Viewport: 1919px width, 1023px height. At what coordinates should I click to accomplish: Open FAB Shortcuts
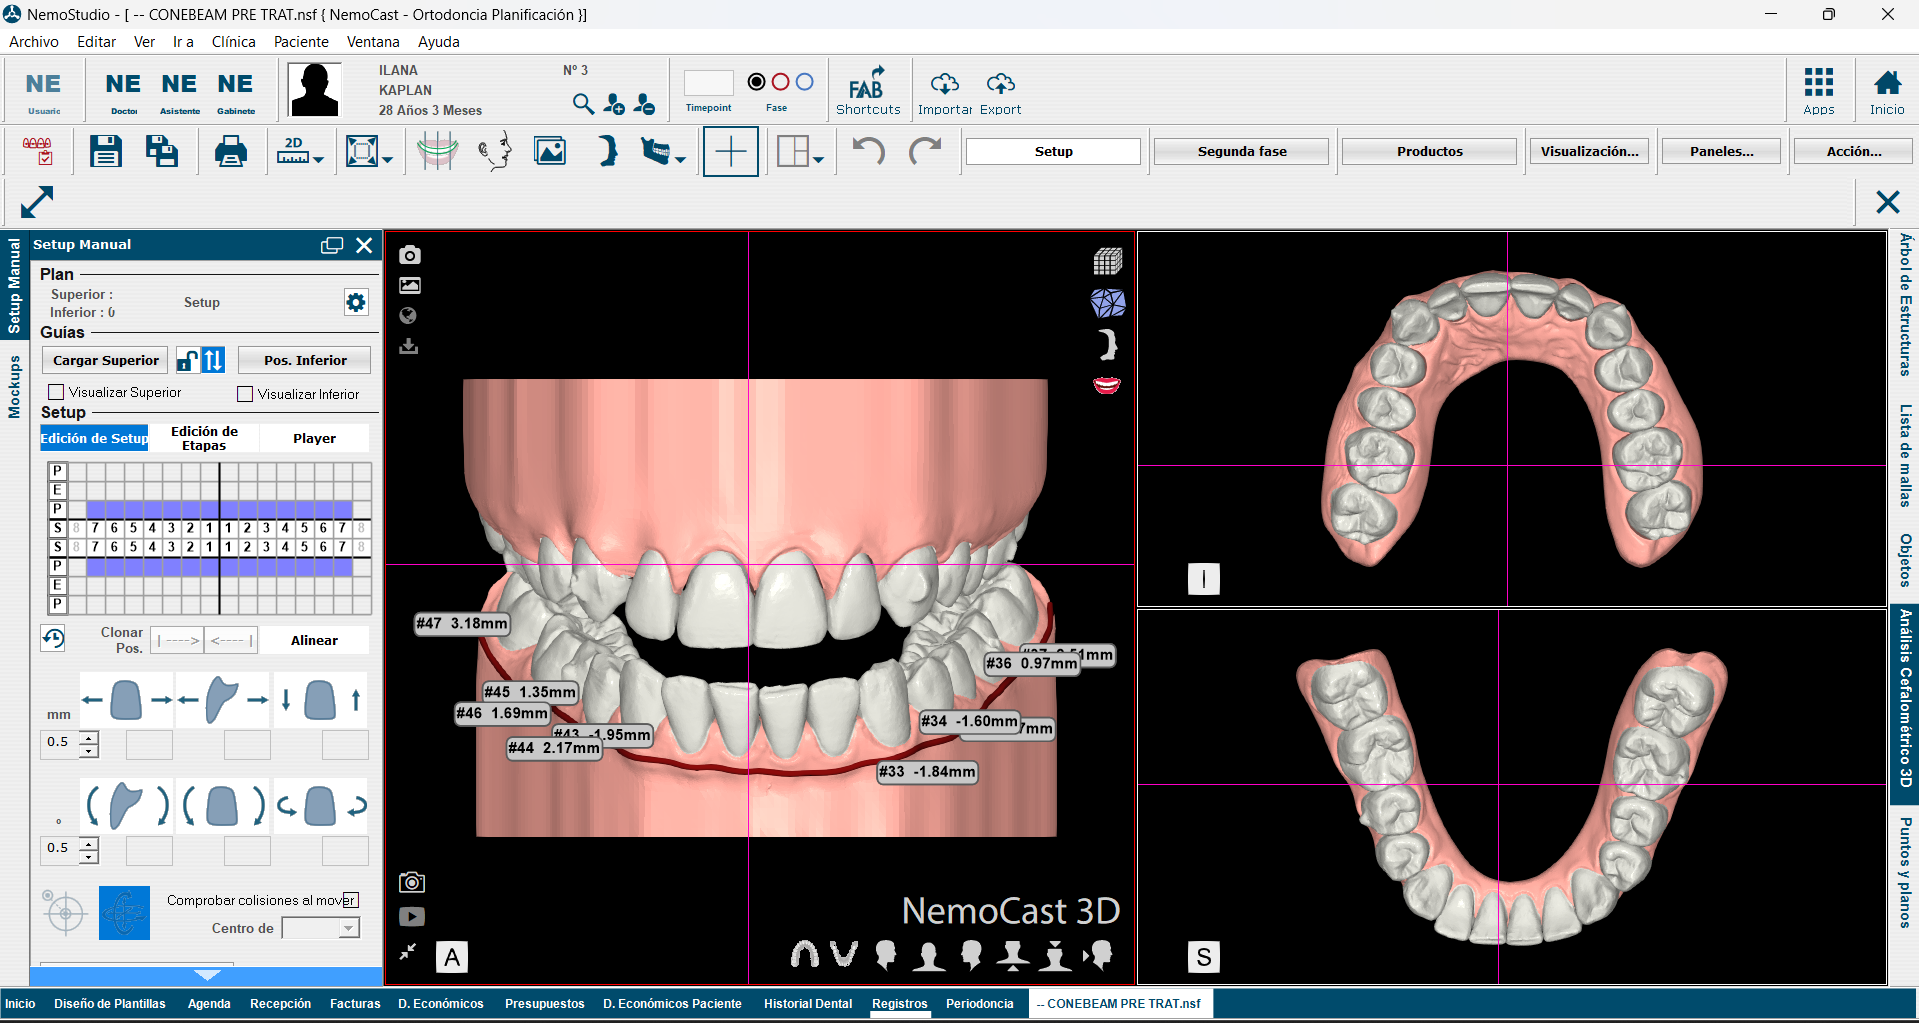(x=868, y=91)
